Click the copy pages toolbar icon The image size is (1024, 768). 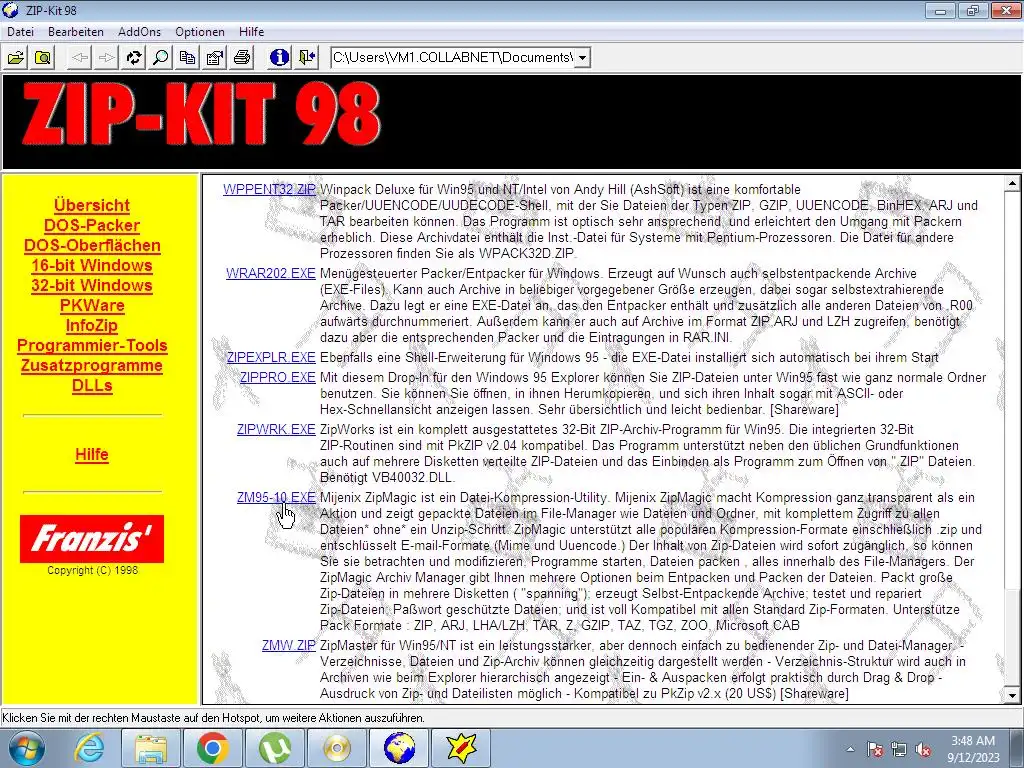click(x=187, y=57)
